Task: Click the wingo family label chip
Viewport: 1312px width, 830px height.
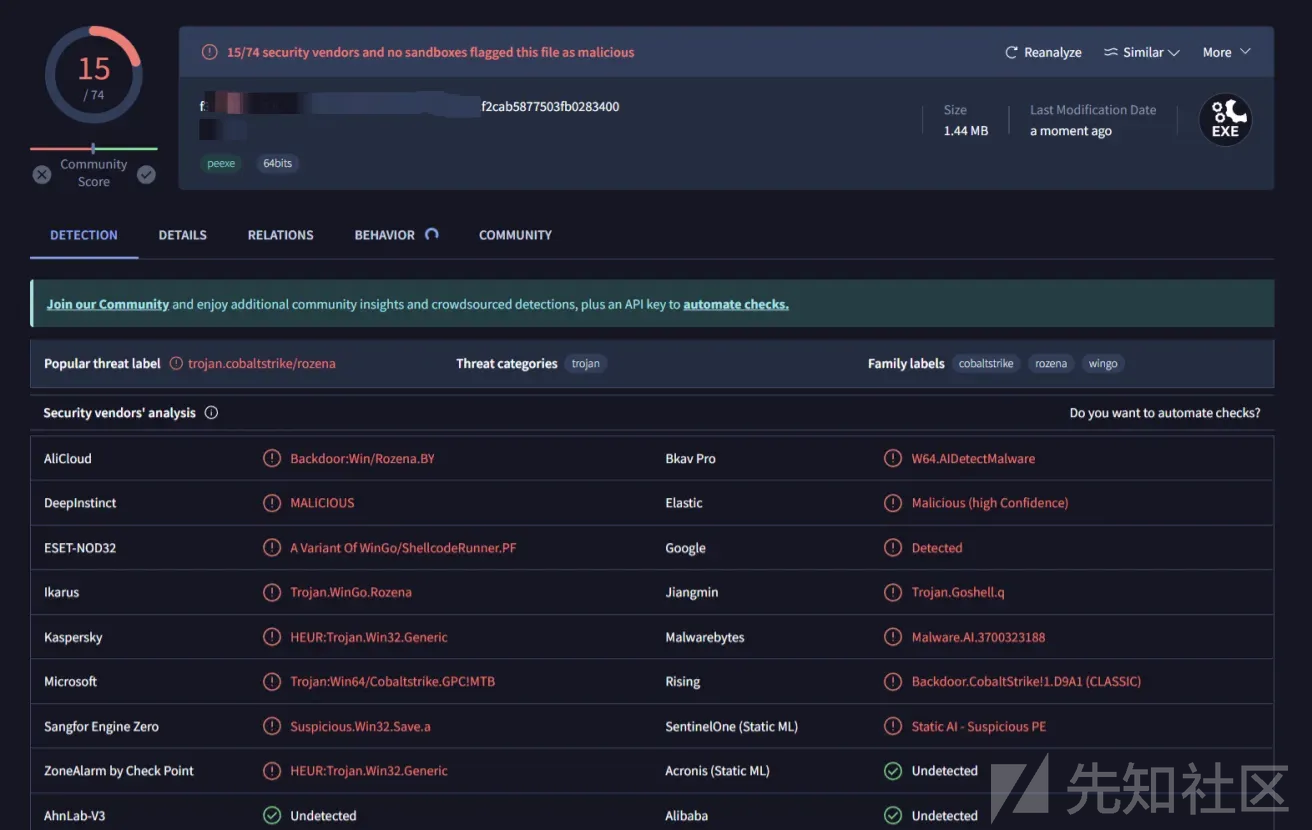Action: tap(1103, 363)
